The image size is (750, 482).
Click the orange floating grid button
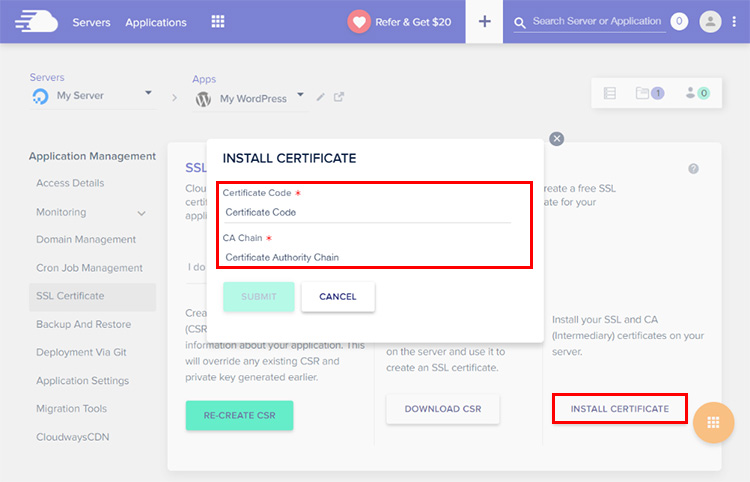click(713, 422)
